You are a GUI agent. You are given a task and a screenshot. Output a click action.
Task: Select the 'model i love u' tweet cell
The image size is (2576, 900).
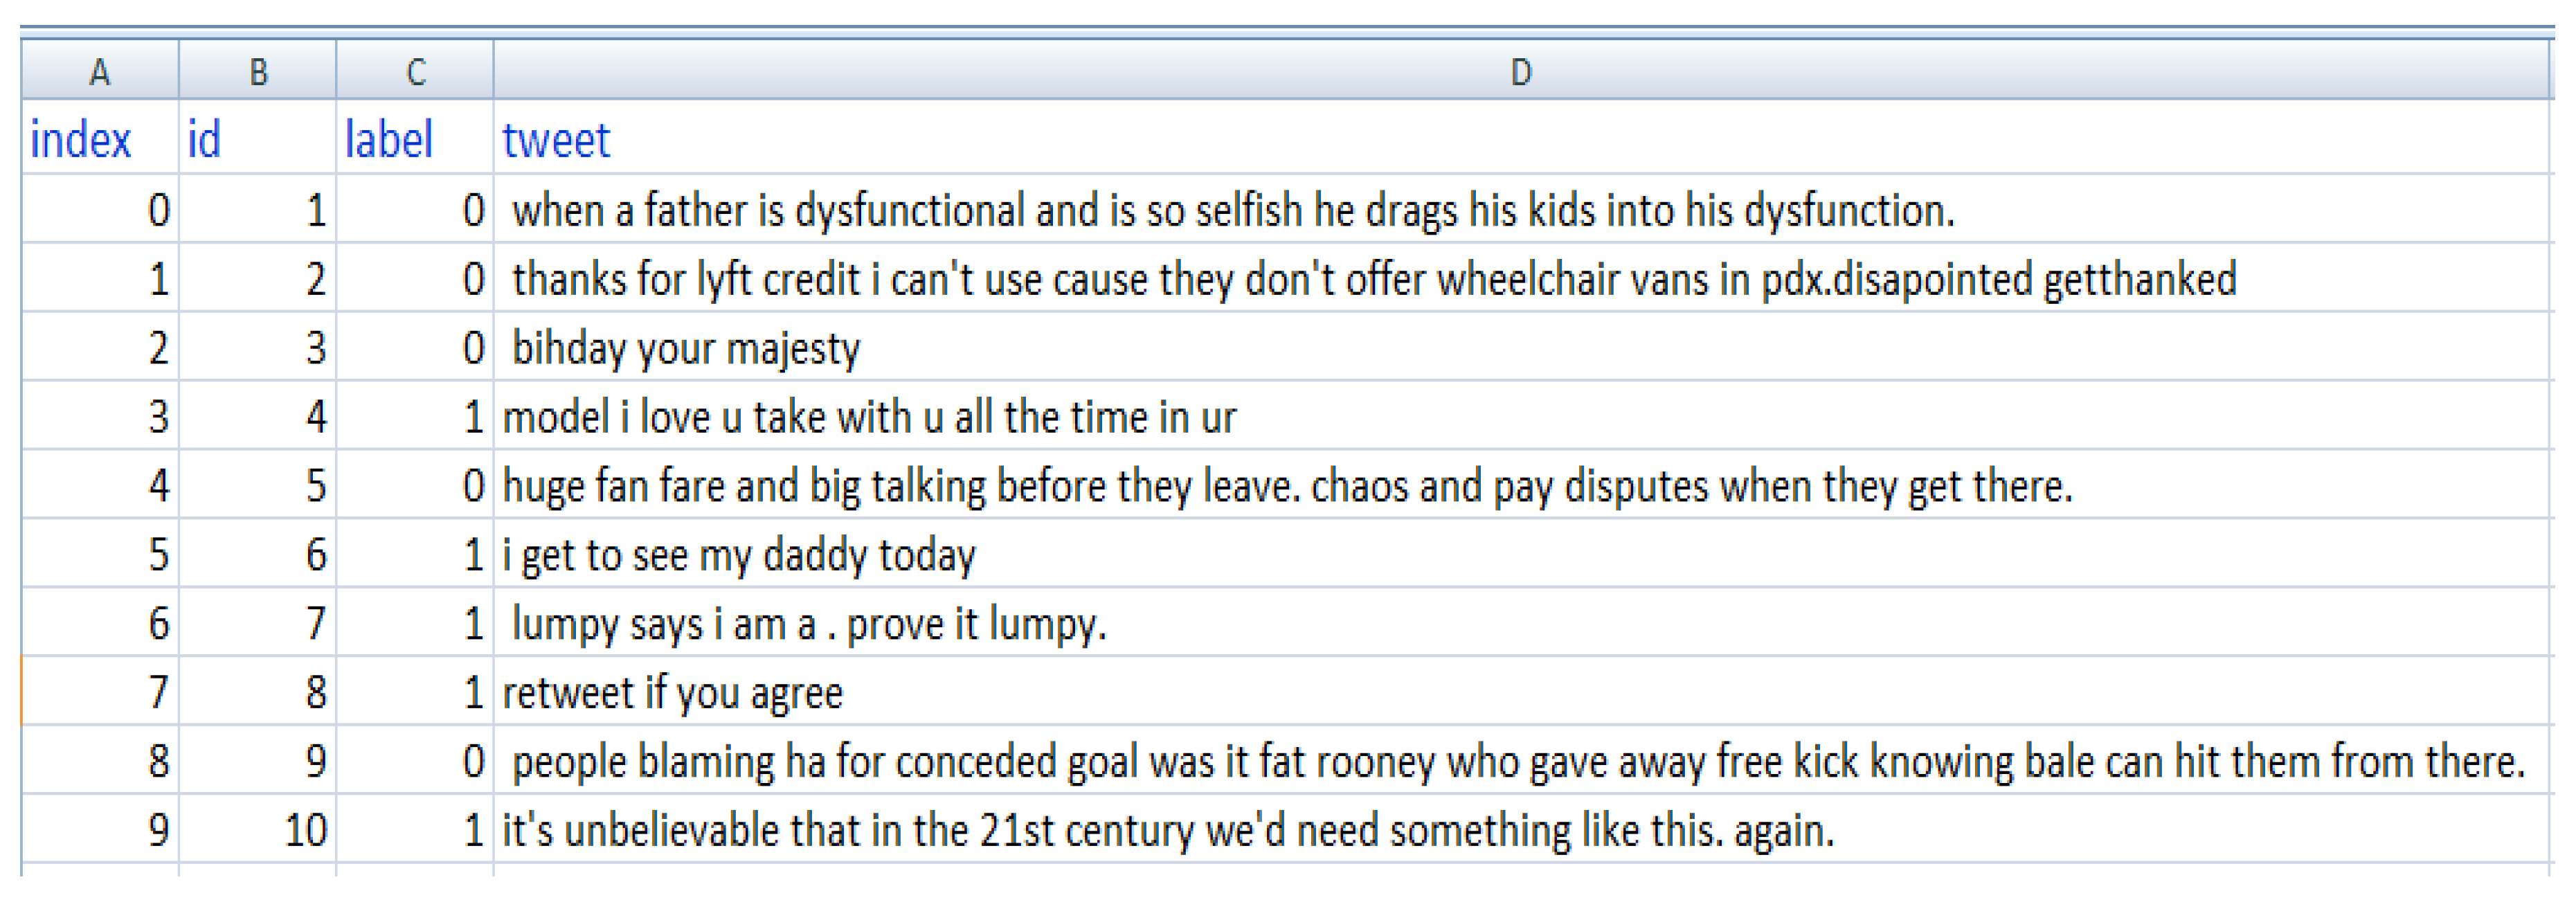tap(869, 417)
